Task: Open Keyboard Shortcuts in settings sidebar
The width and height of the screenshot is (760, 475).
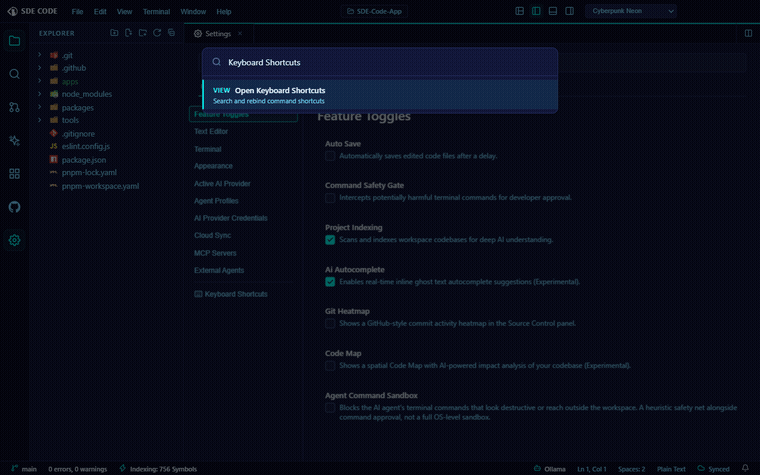Action: pos(231,294)
